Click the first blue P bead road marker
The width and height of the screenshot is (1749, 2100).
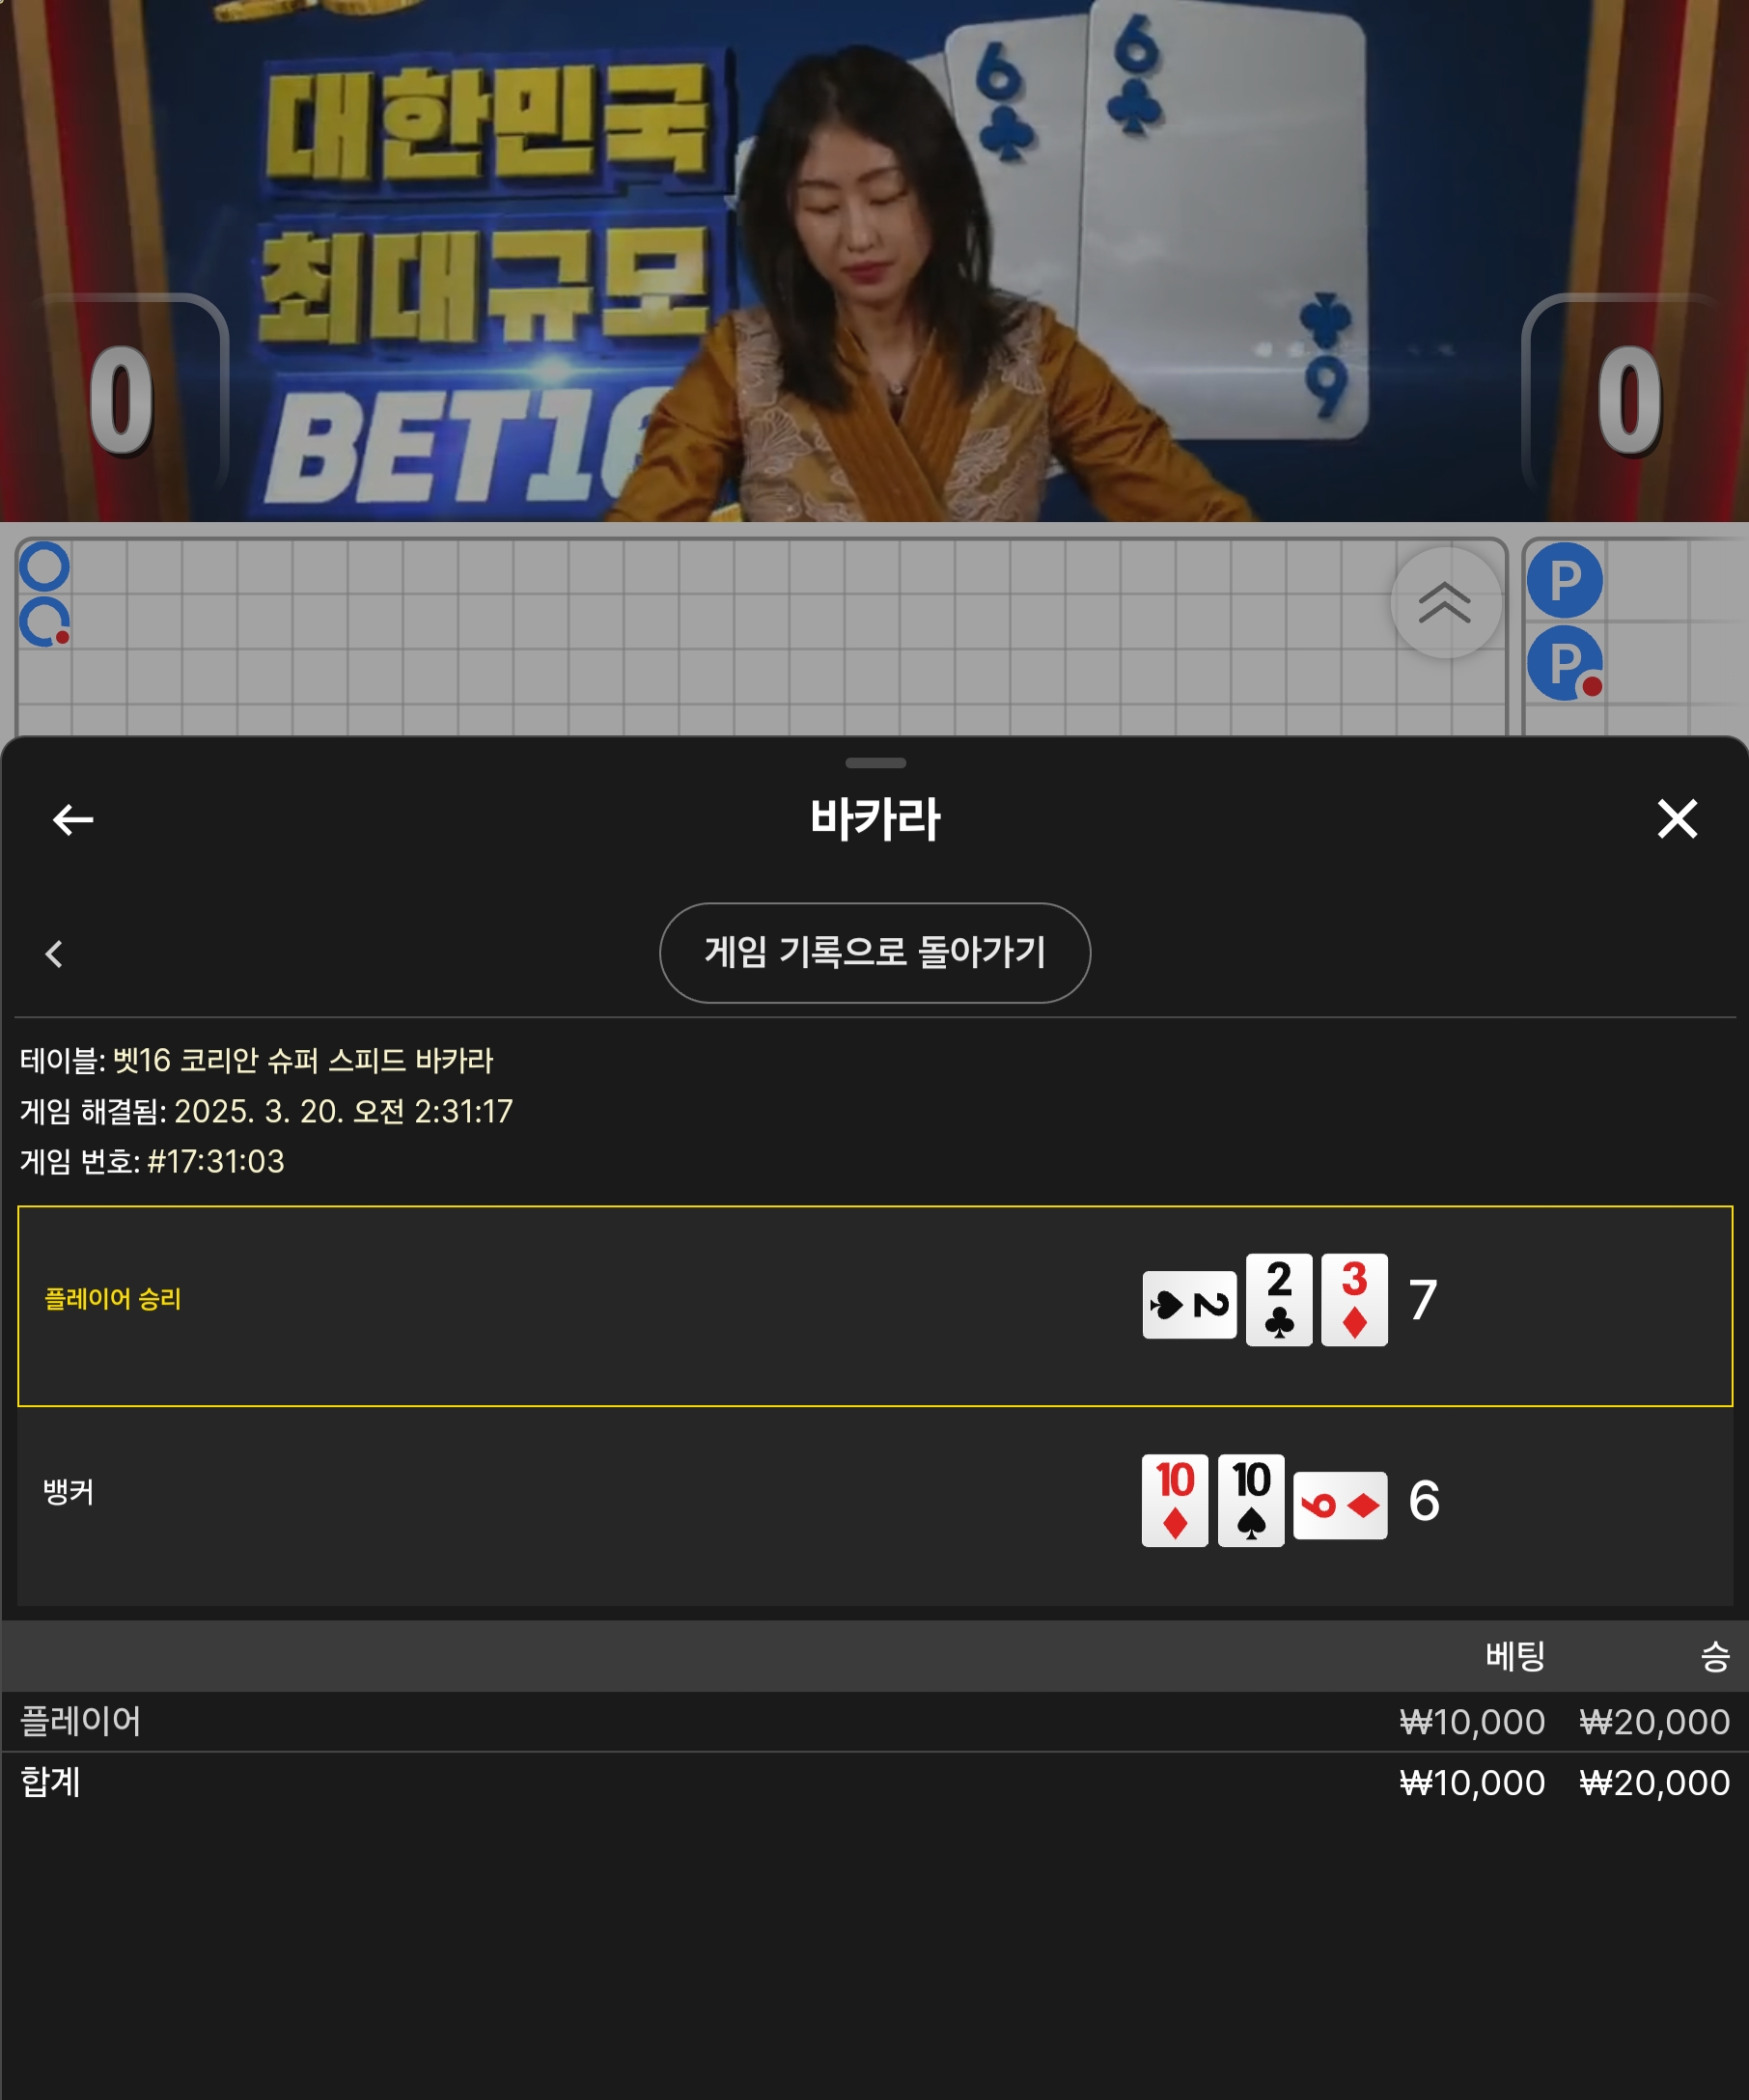pyautogui.click(x=1564, y=580)
